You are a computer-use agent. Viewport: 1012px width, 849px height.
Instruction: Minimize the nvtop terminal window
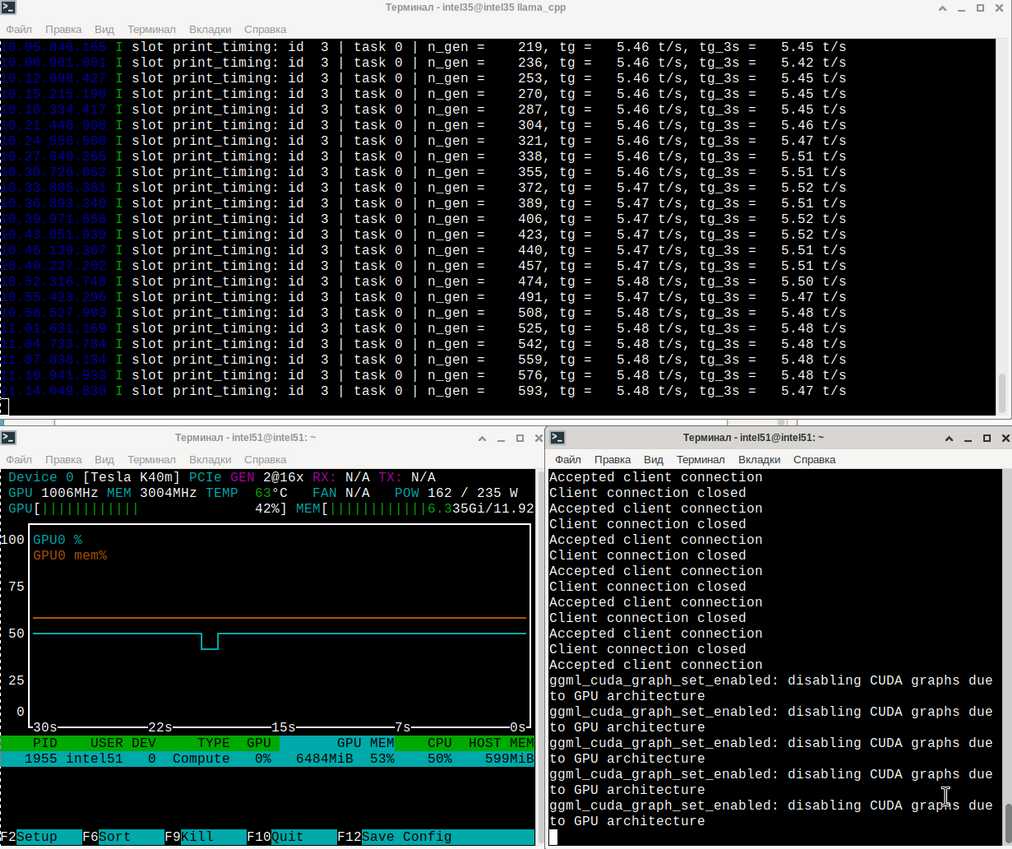(501, 438)
